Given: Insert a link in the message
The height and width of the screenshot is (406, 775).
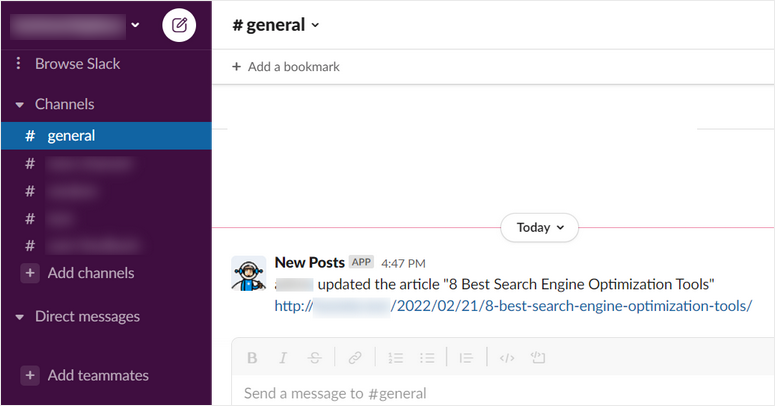Looking at the screenshot, I should tap(355, 357).
